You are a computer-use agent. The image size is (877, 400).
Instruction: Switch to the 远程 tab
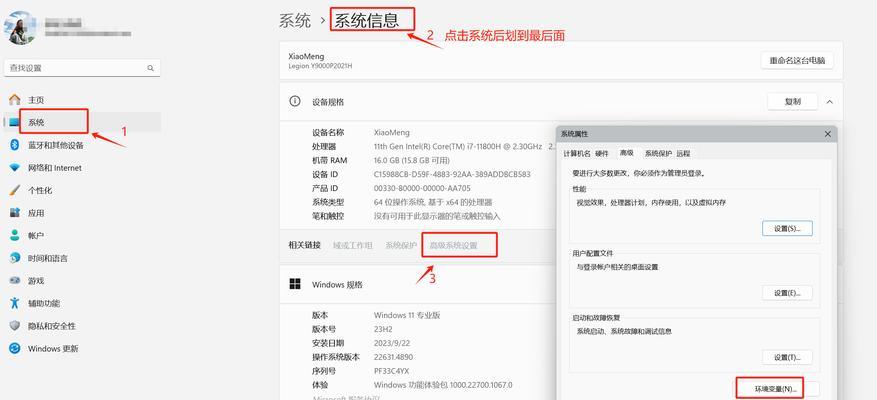tap(683, 153)
